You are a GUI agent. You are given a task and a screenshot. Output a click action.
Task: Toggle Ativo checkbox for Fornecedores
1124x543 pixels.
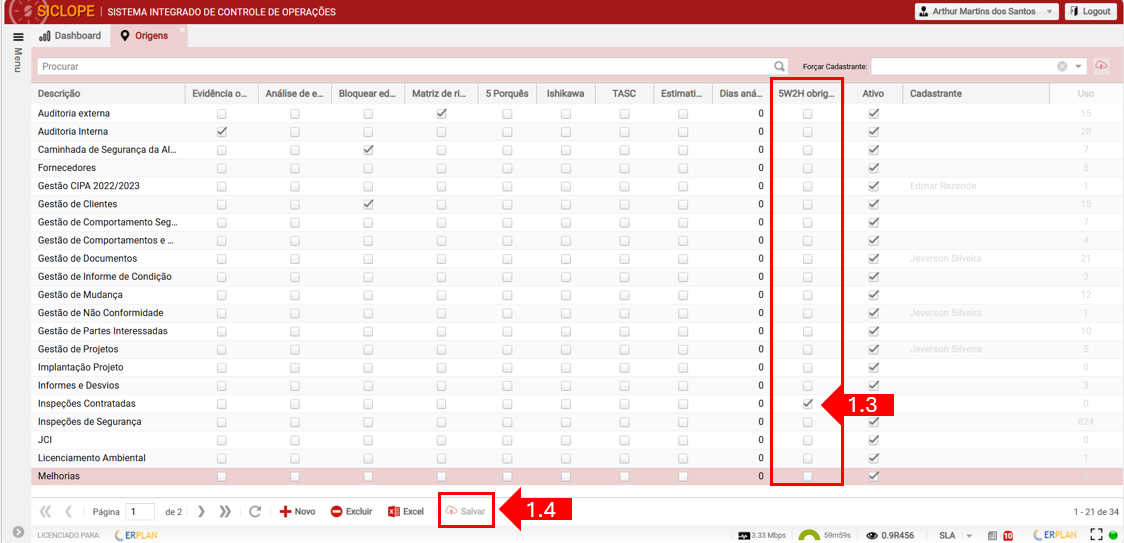coord(873,168)
